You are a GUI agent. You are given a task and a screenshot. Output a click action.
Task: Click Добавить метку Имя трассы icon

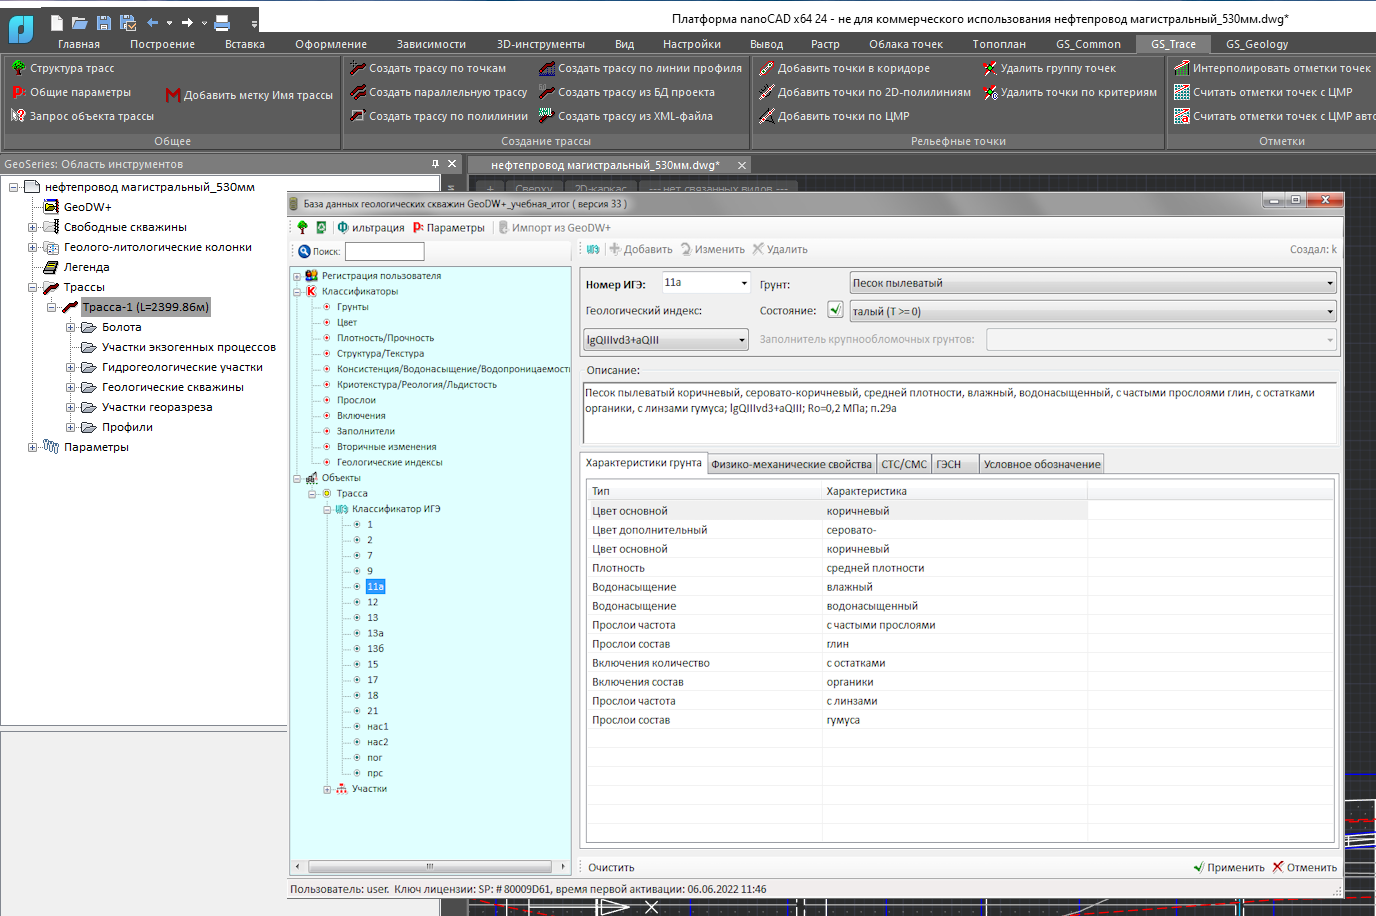(173, 95)
